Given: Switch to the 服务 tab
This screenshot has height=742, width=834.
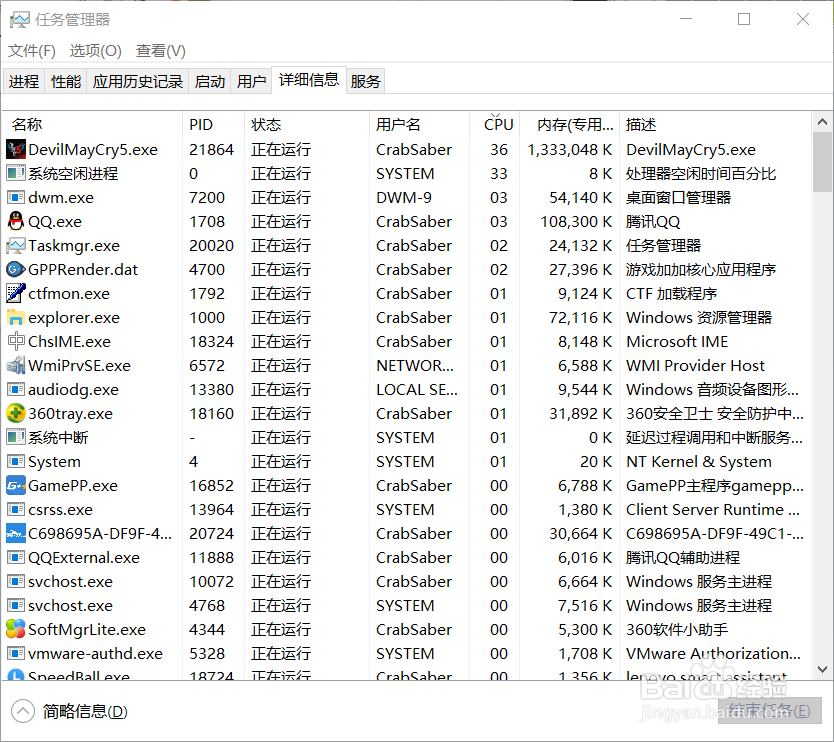Looking at the screenshot, I should (365, 81).
